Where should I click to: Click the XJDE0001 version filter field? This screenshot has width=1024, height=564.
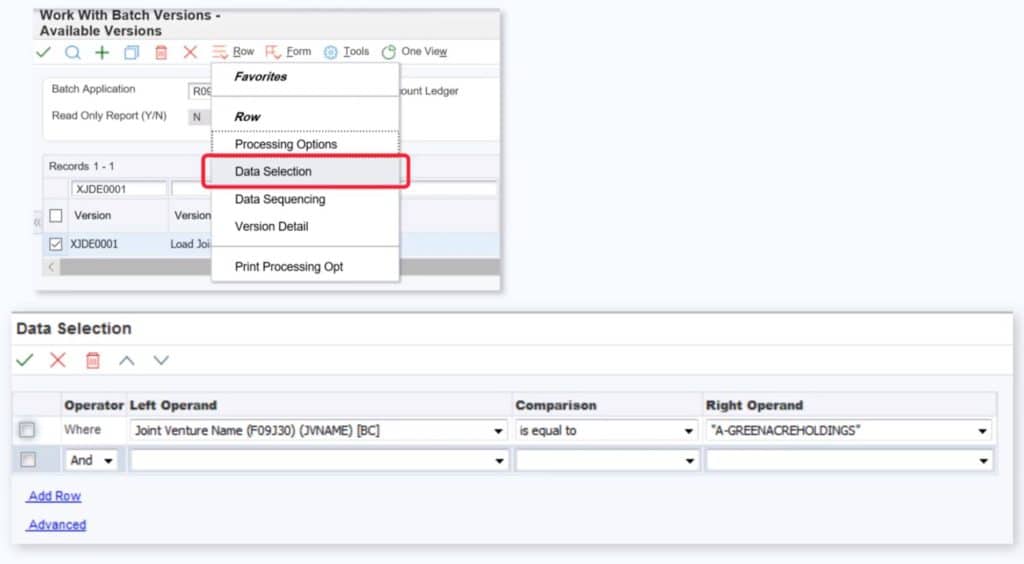click(x=118, y=188)
